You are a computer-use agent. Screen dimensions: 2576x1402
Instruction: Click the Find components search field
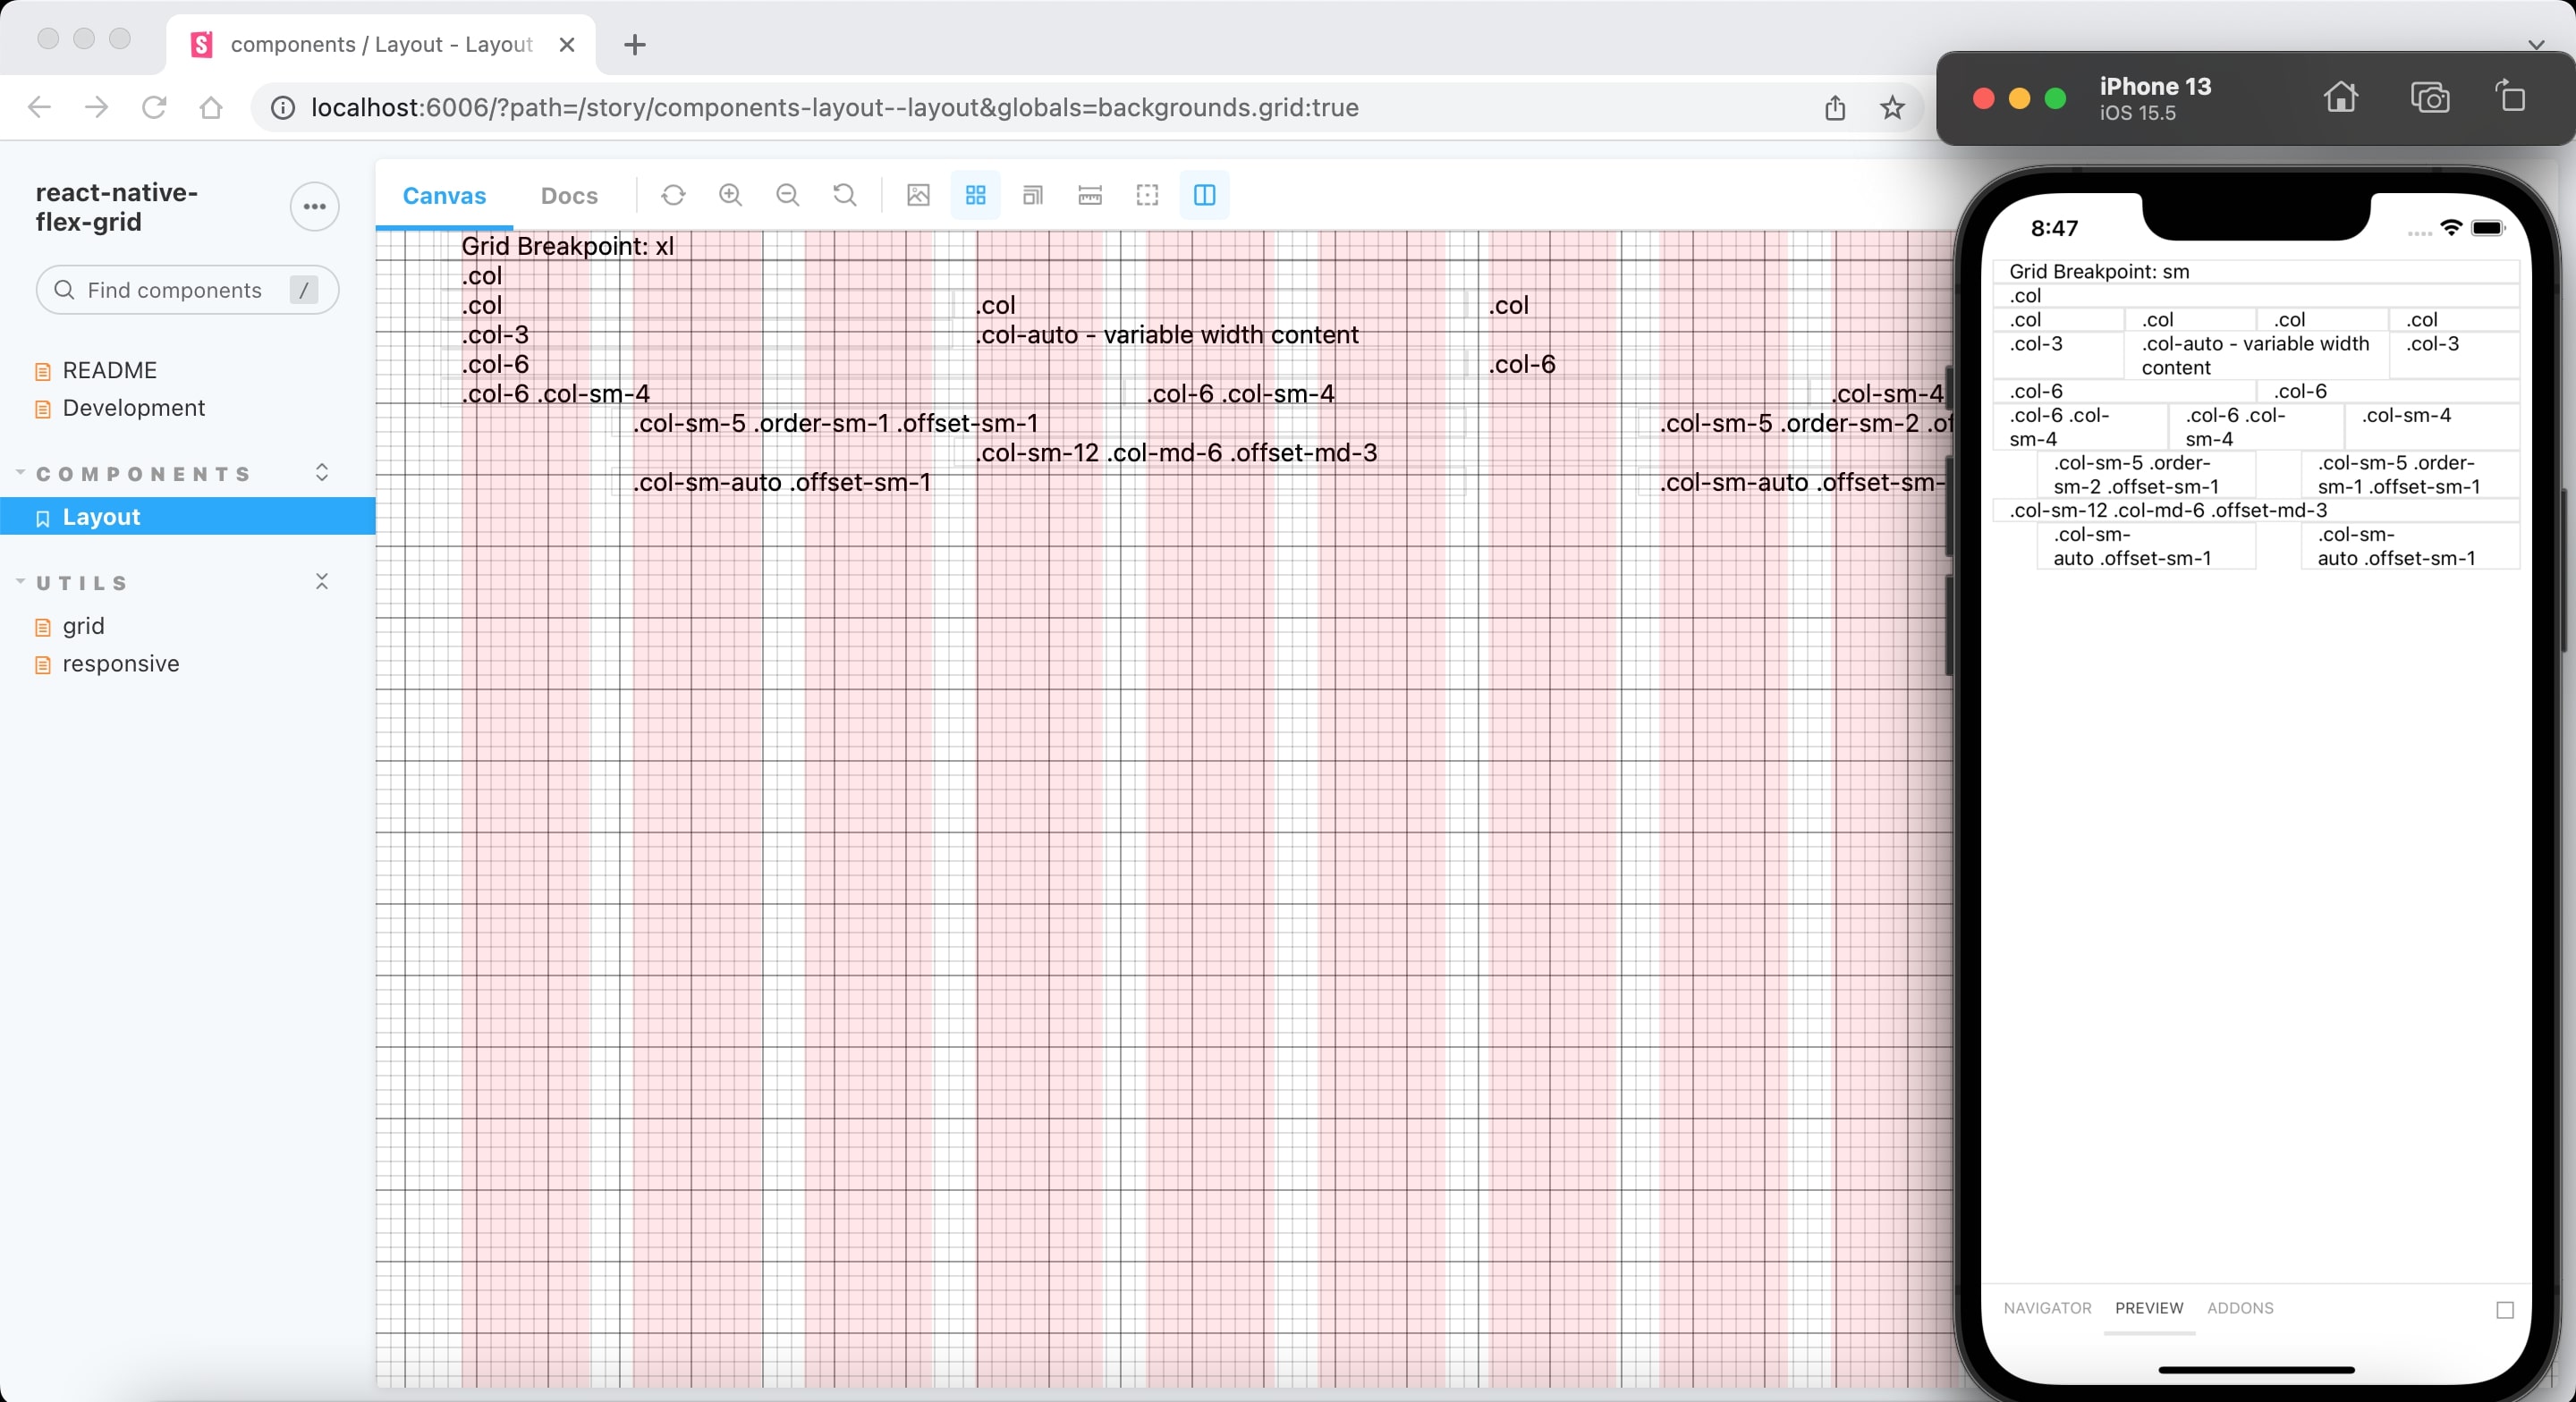tap(186, 290)
